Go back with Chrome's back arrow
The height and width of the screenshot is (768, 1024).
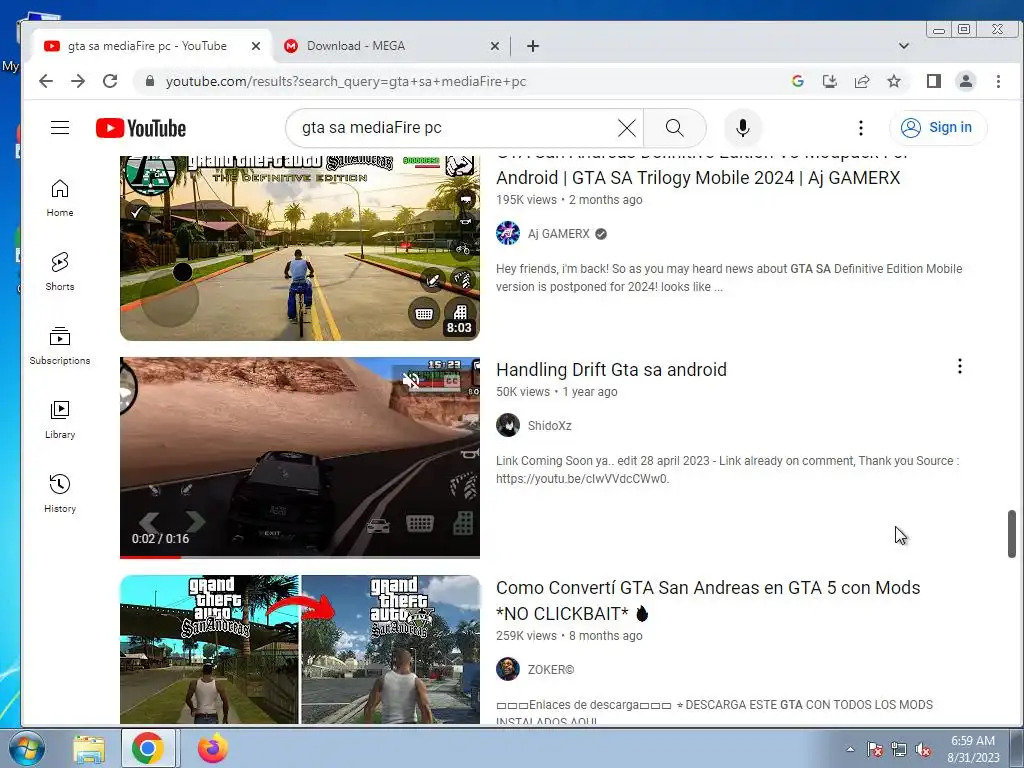point(46,81)
